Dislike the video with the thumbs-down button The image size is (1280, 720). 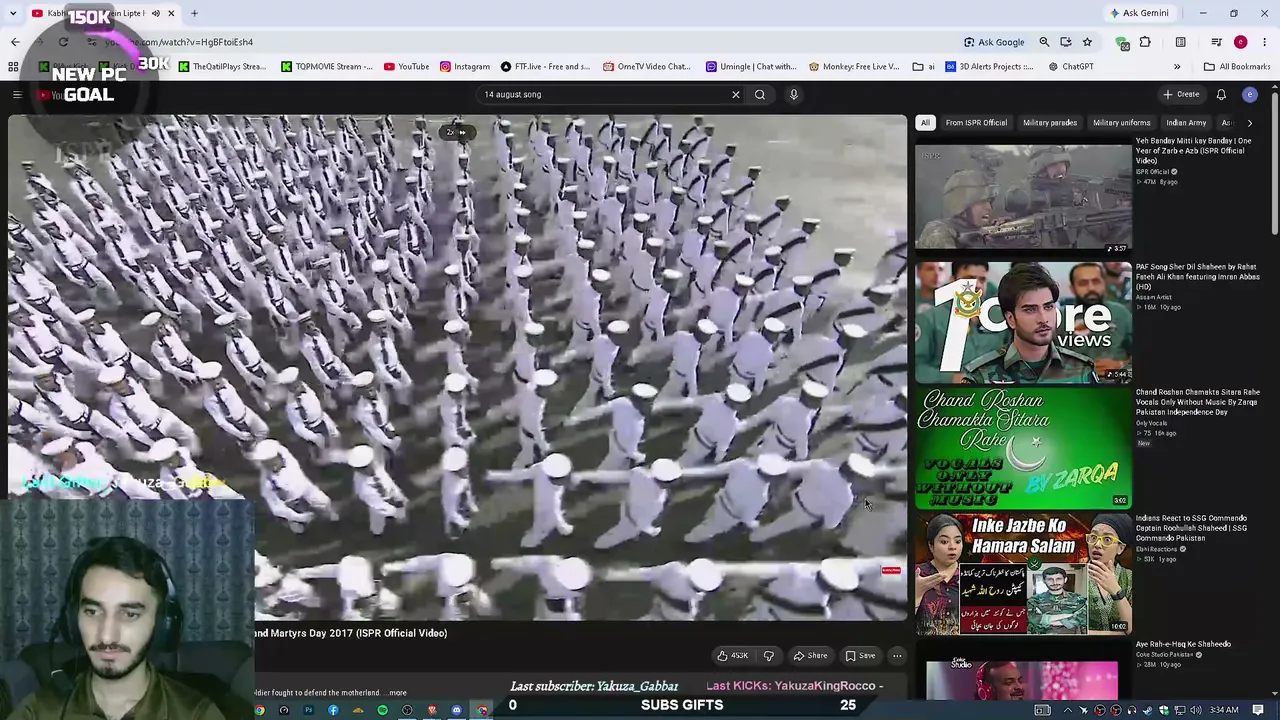769,656
